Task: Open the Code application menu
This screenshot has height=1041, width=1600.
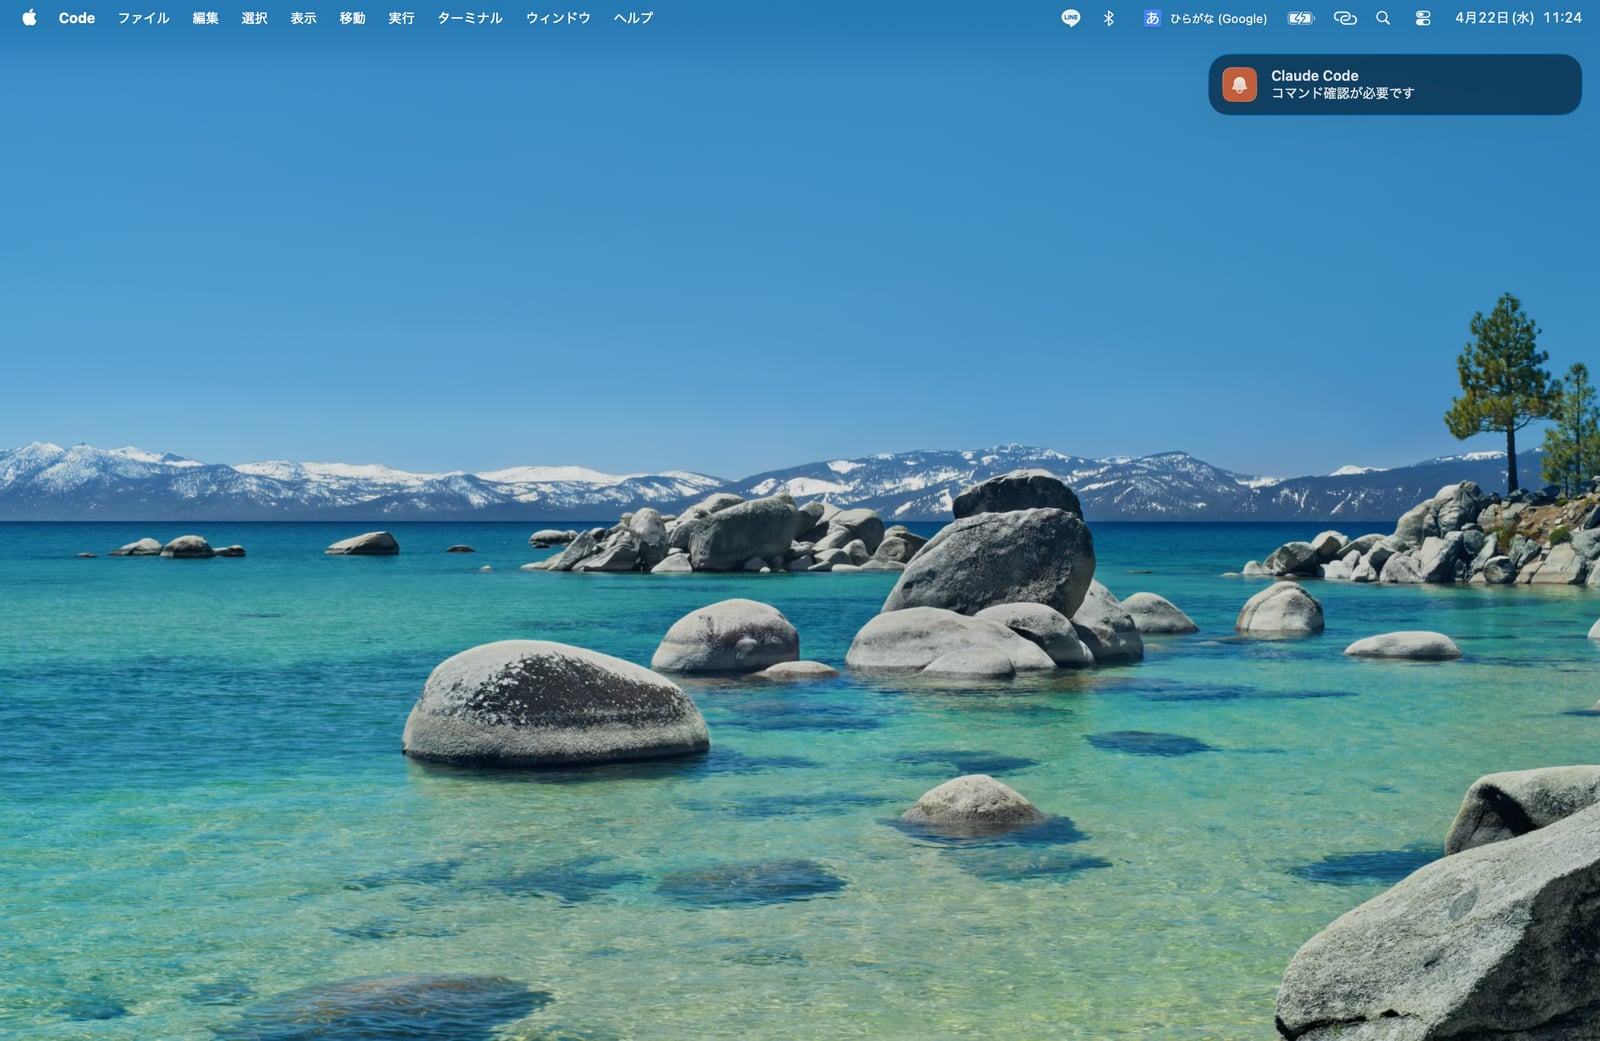Action: coord(75,17)
